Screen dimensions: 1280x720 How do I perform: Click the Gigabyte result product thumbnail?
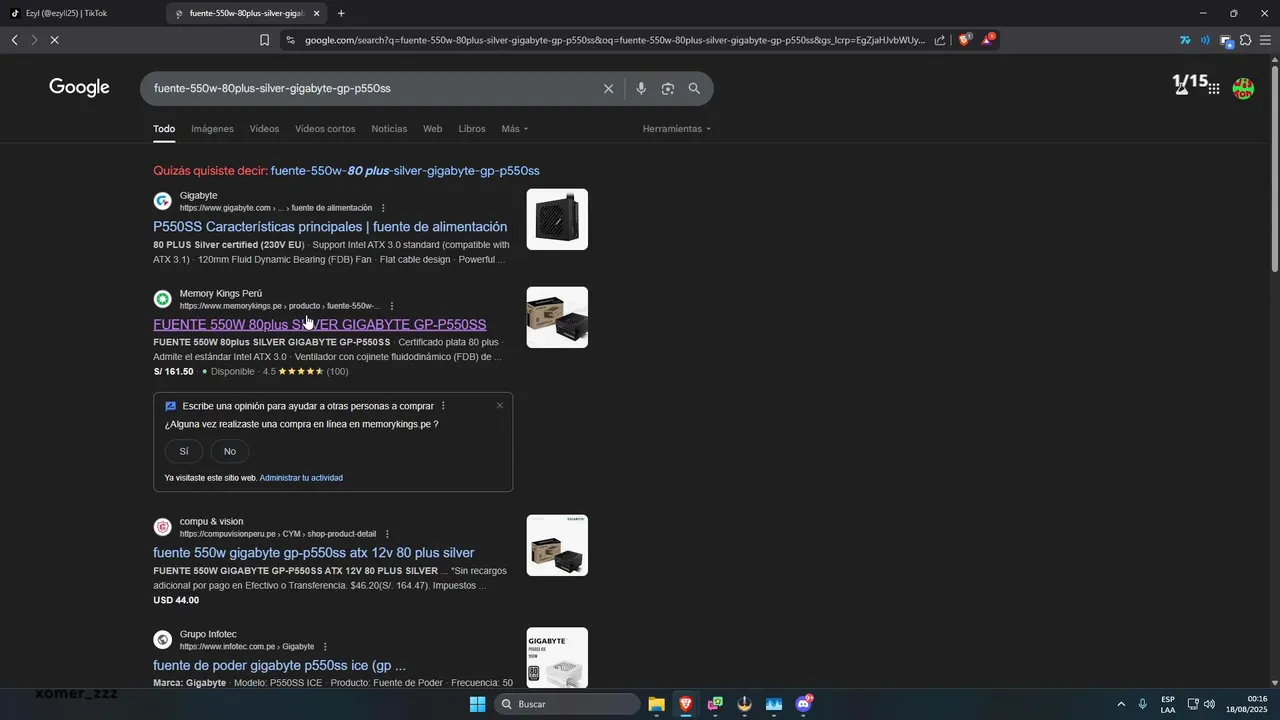557,219
